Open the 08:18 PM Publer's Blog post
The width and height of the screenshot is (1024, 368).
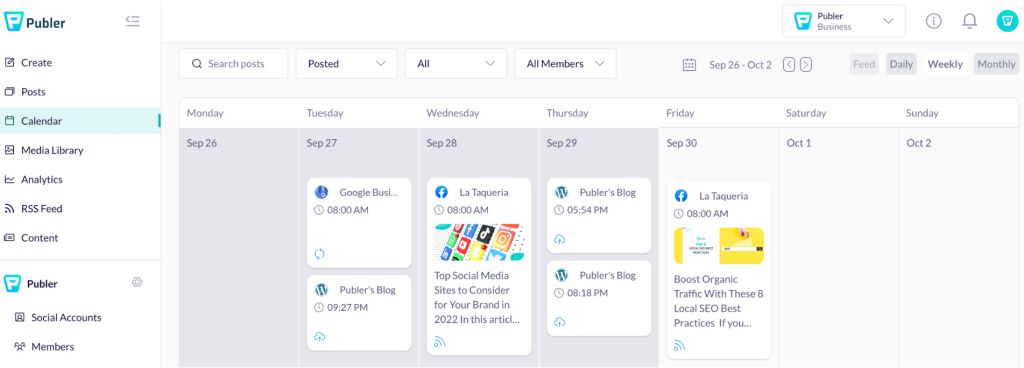pyautogui.click(x=599, y=298)
